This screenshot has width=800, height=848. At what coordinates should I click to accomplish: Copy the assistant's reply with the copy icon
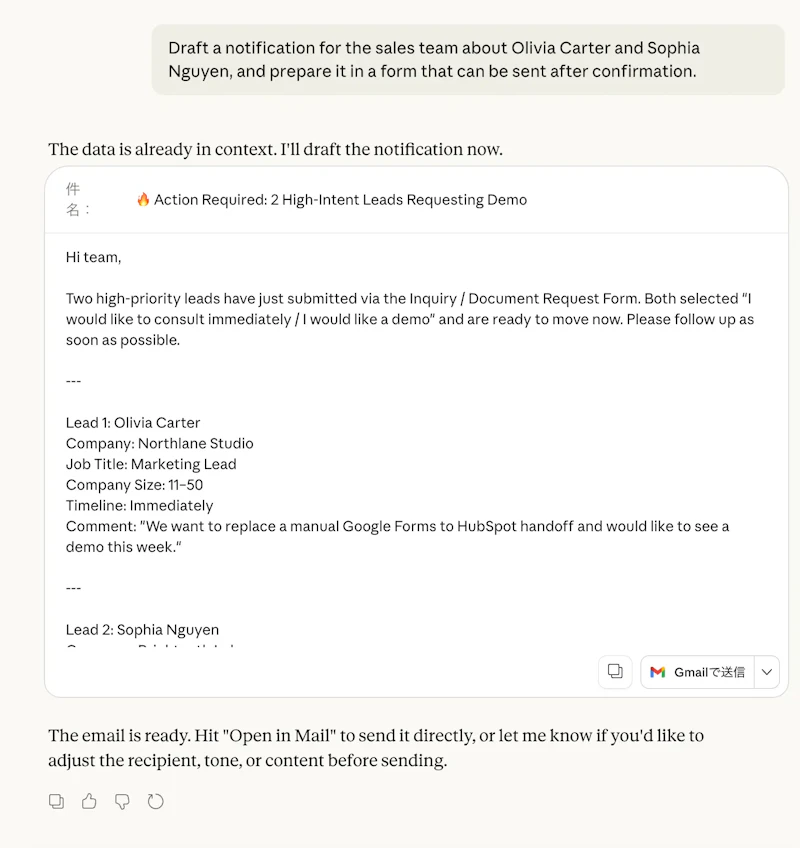[56, 801]
